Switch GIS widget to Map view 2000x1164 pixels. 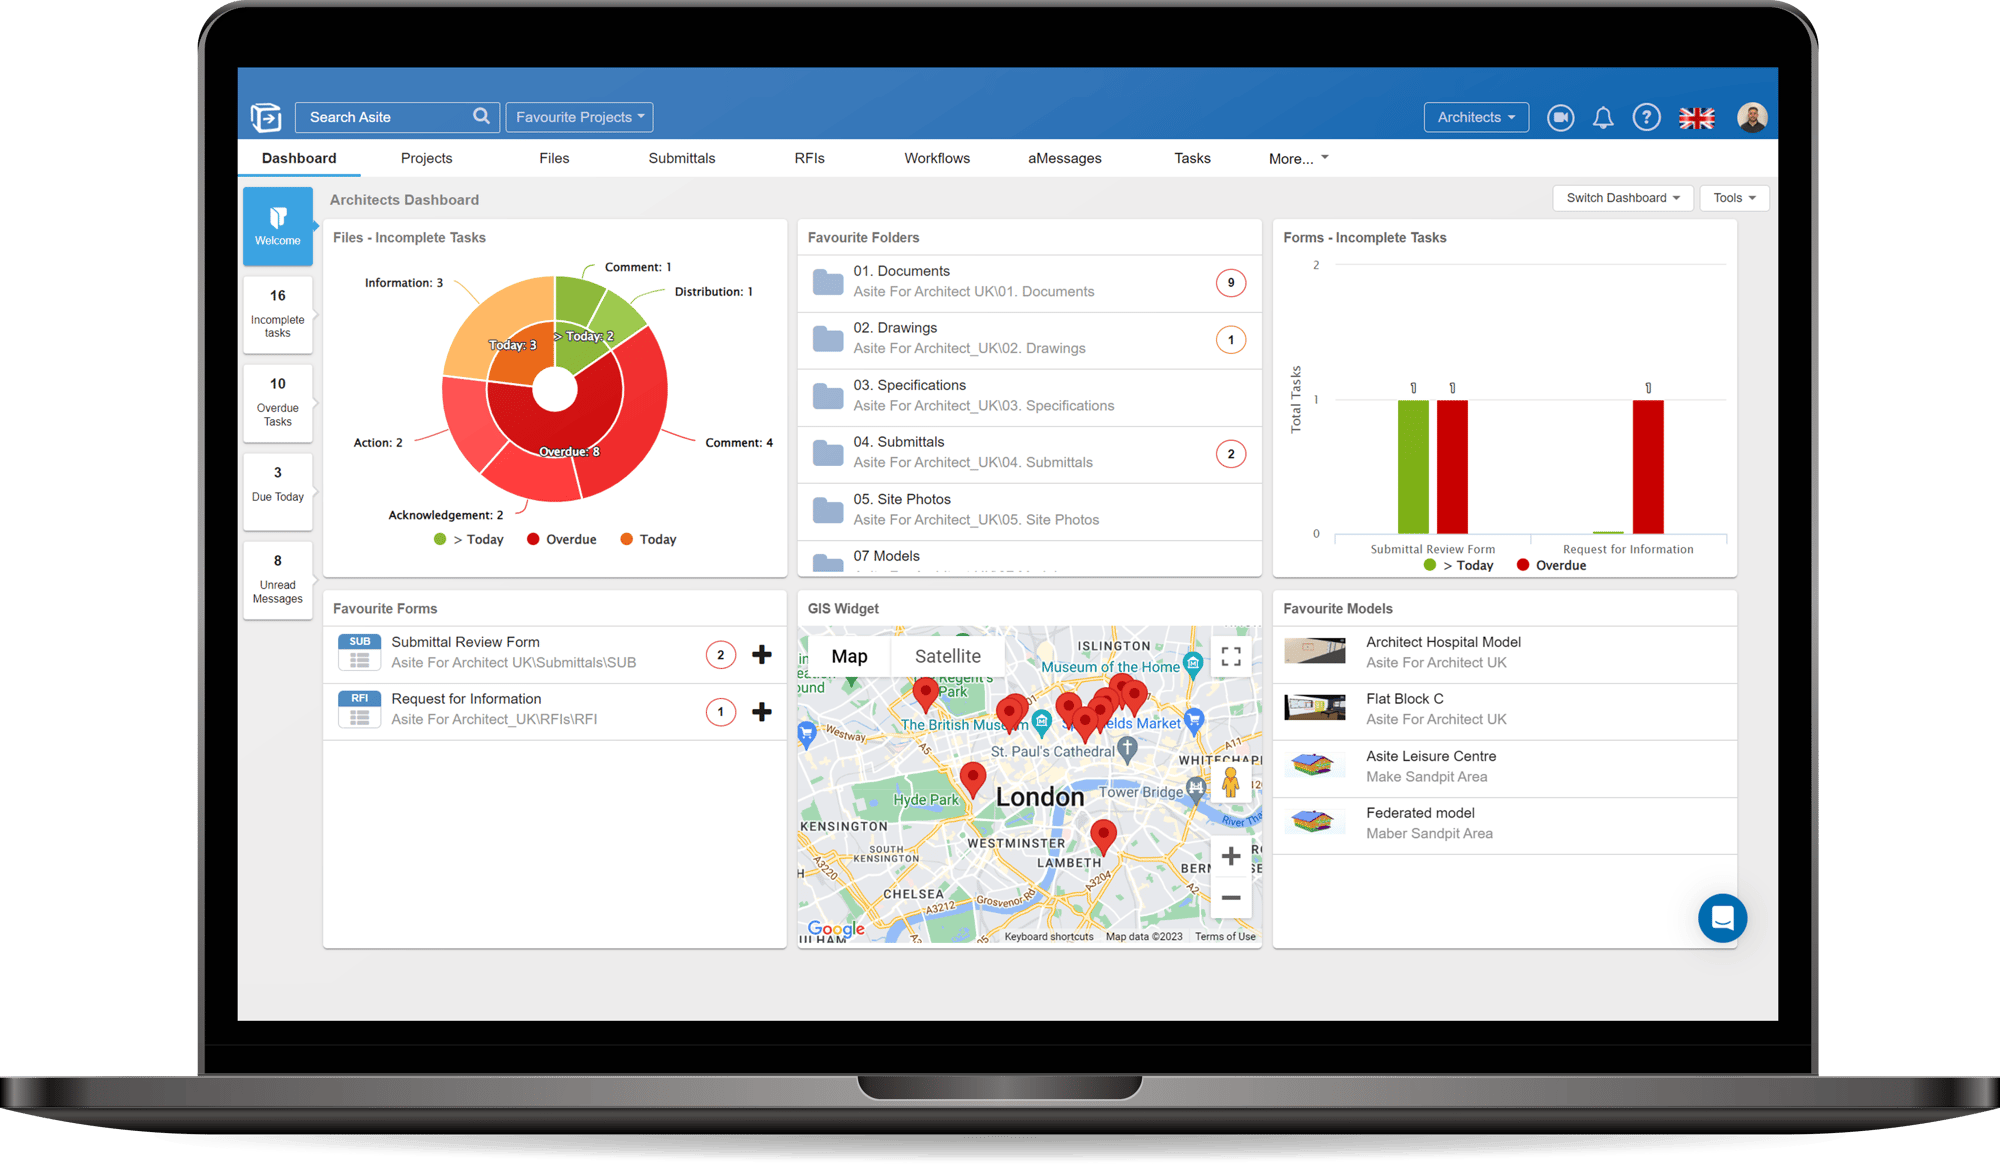(x=849, y=656)
